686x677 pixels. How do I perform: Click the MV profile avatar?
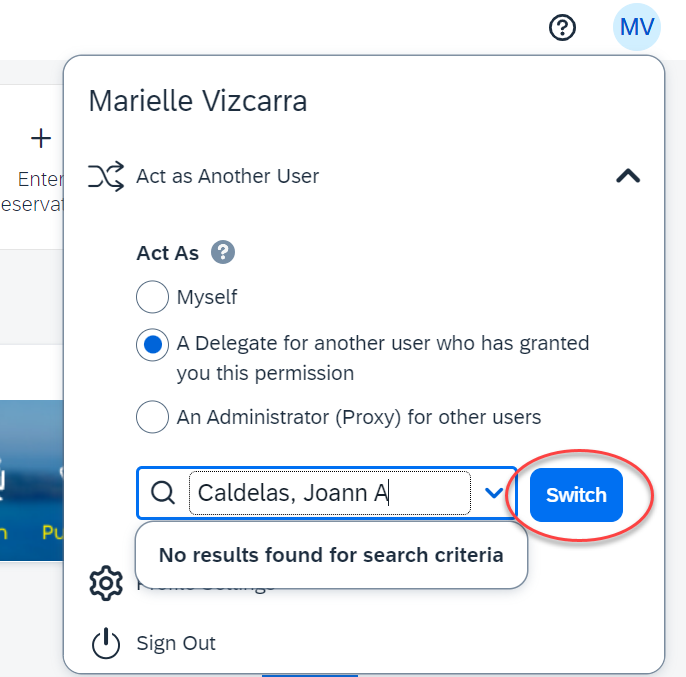(637, 27)
